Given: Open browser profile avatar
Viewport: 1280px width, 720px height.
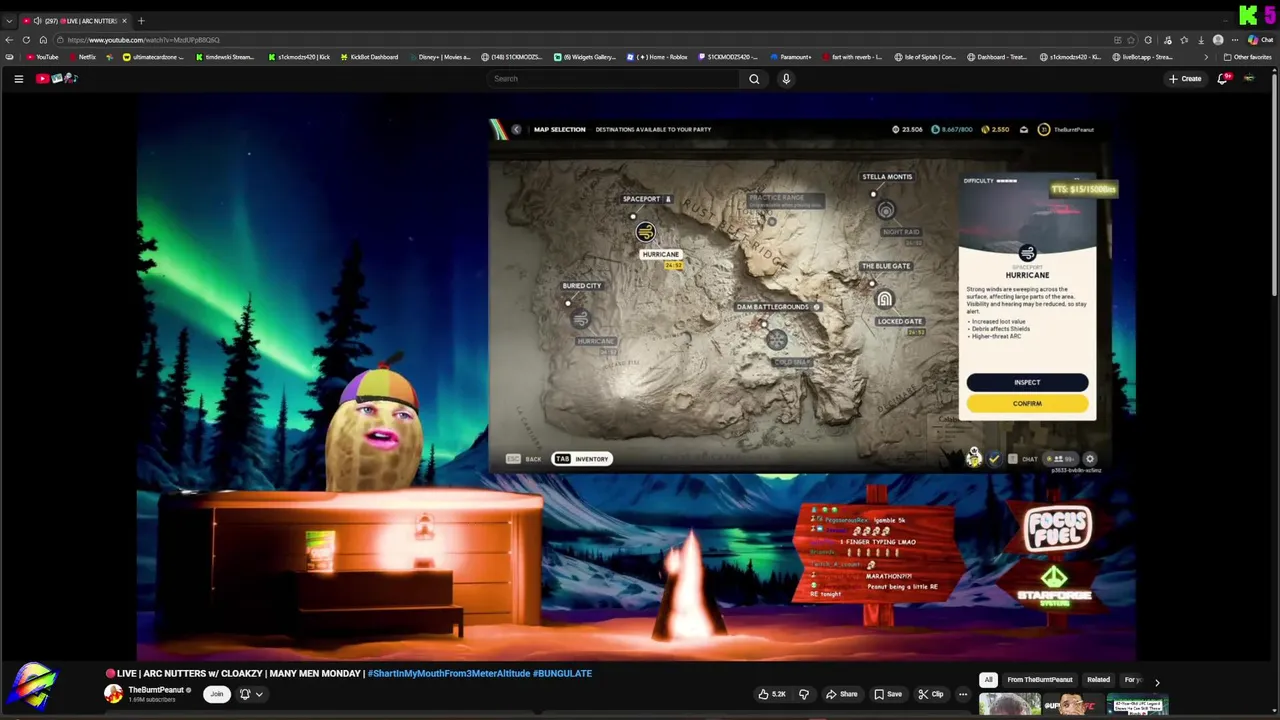Looking at the screenshot, I should tap(1218, 40).
